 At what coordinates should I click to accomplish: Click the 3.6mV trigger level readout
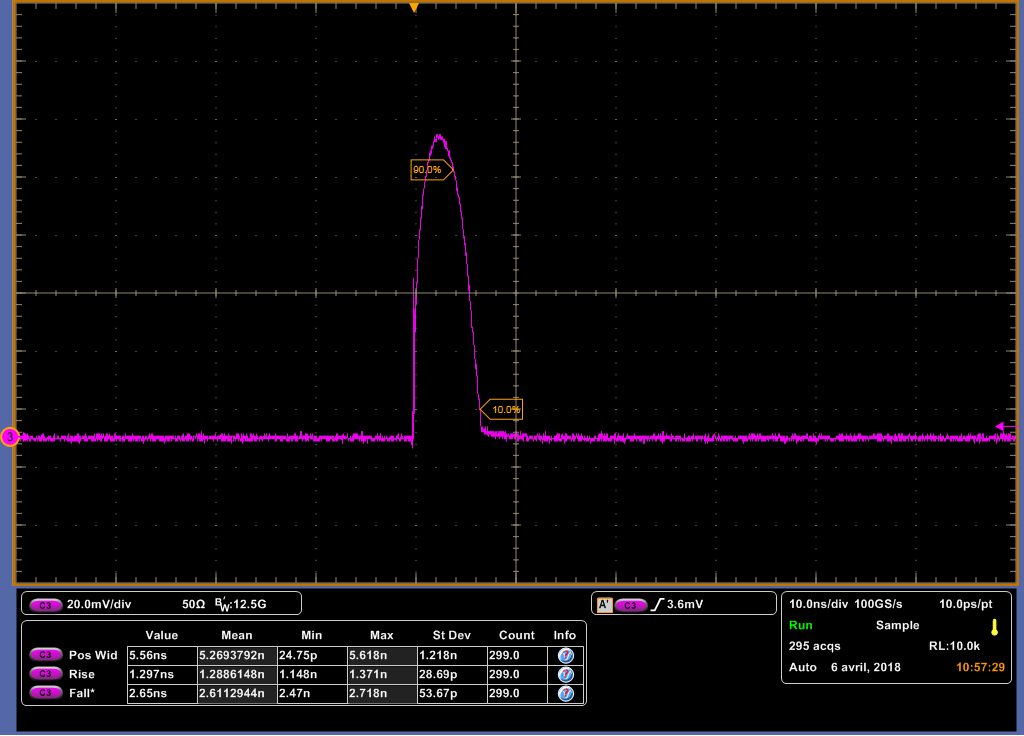click(x=684, y=603)
